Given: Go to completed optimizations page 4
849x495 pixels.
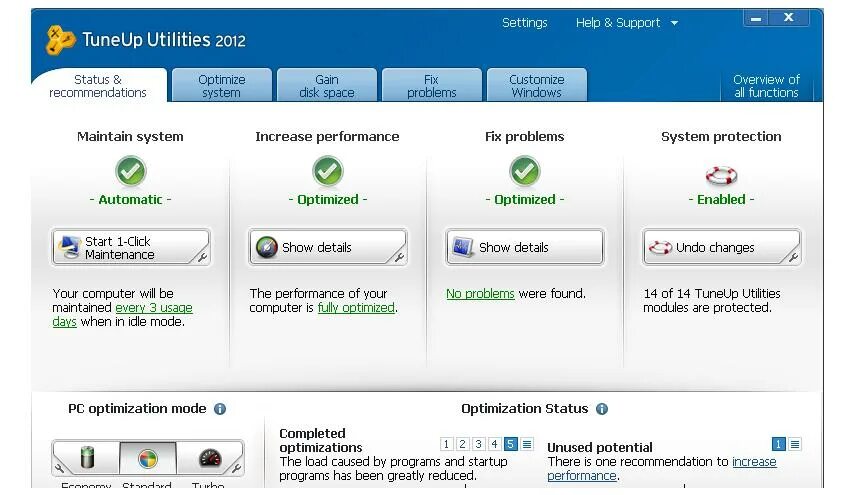Looking at the screenshot, I should click(494, 444).
